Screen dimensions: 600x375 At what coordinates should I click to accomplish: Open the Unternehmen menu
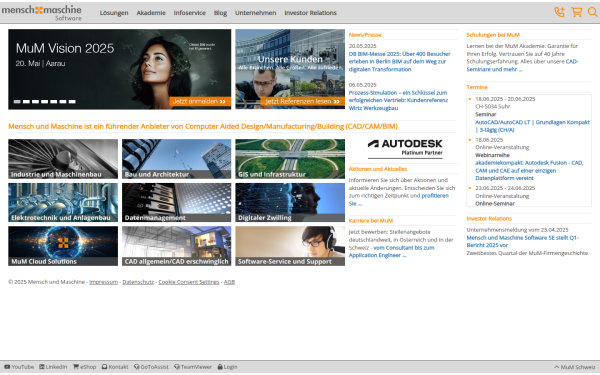(256, 13)
